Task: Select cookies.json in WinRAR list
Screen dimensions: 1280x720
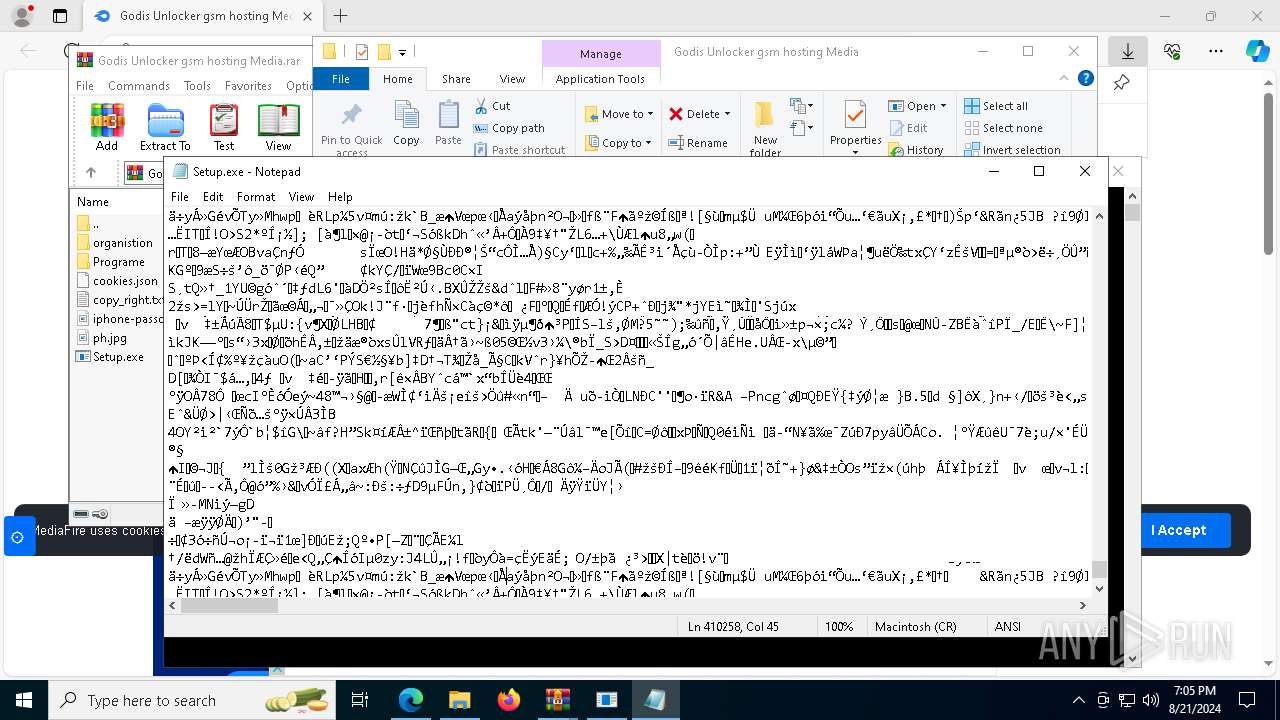Action: (117, 281)
